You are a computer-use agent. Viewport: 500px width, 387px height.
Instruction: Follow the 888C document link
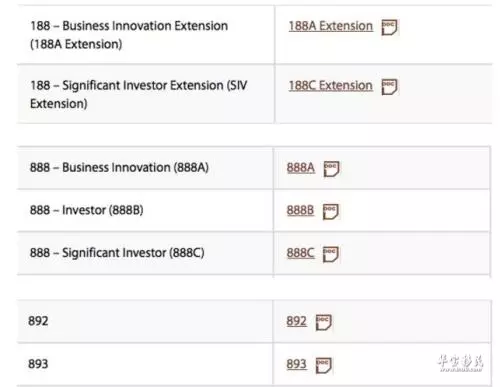click(300, 253)
